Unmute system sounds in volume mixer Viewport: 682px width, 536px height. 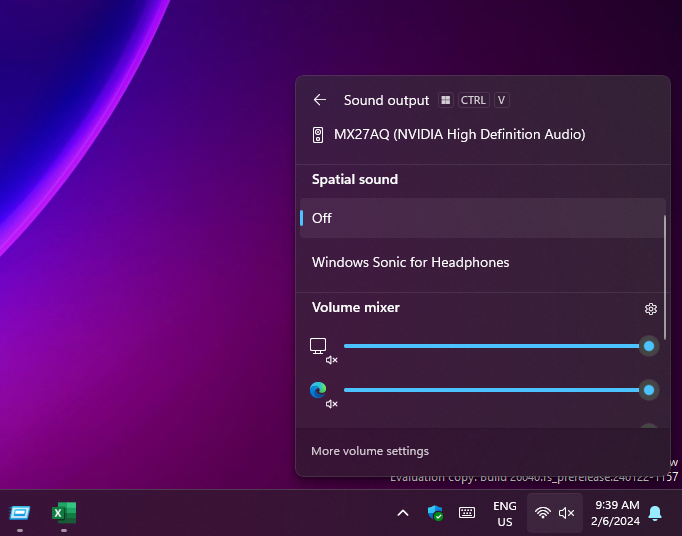[x=322, y=351]
